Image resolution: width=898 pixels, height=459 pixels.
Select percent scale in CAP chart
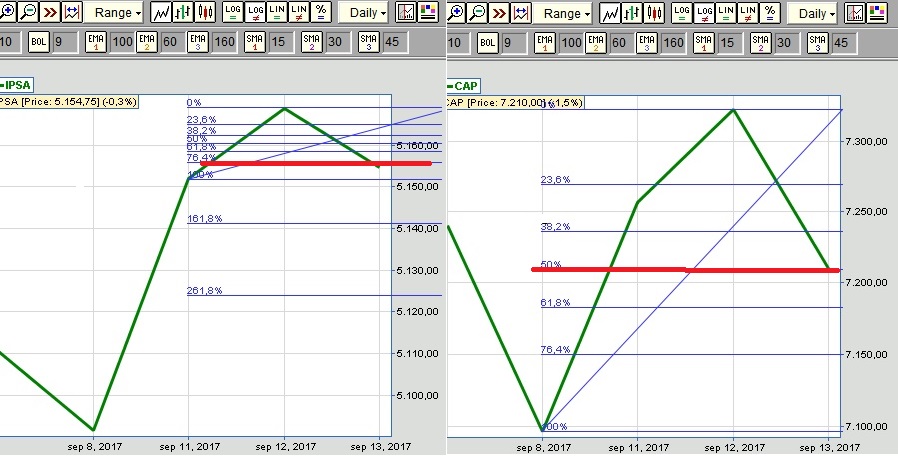[x=770, y=13]
